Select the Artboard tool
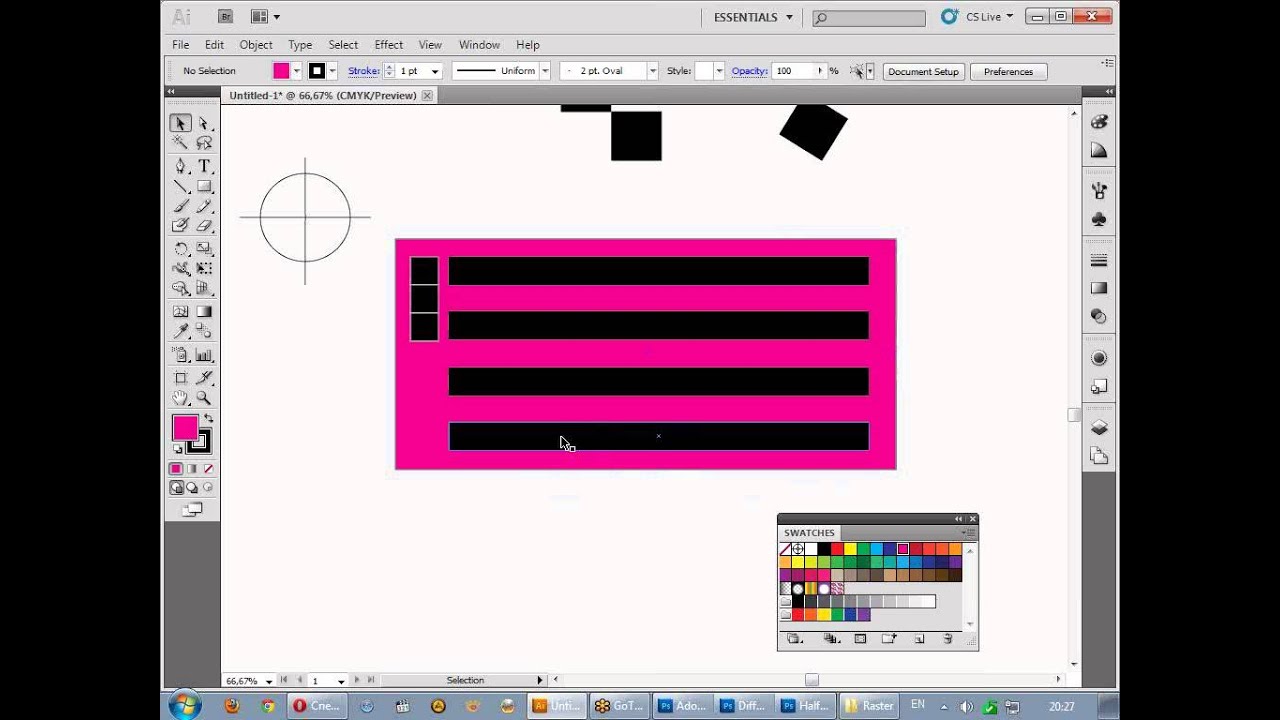Viewport: 1280px width, 720px height. (x=181, y=378)
